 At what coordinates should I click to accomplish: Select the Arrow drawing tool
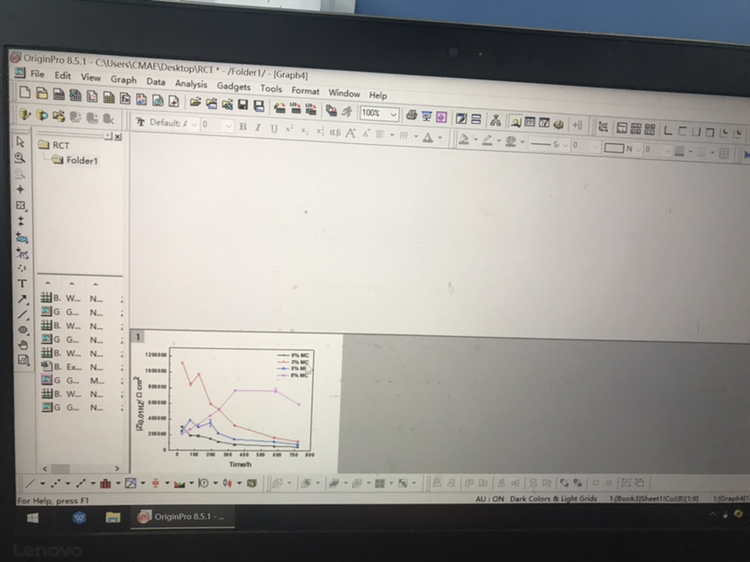22,299
